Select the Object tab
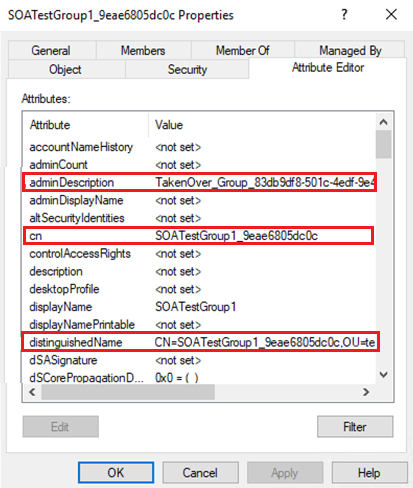The width and height of the screenshot is (413, 488). pyautogui.click(x=66, y=69)
